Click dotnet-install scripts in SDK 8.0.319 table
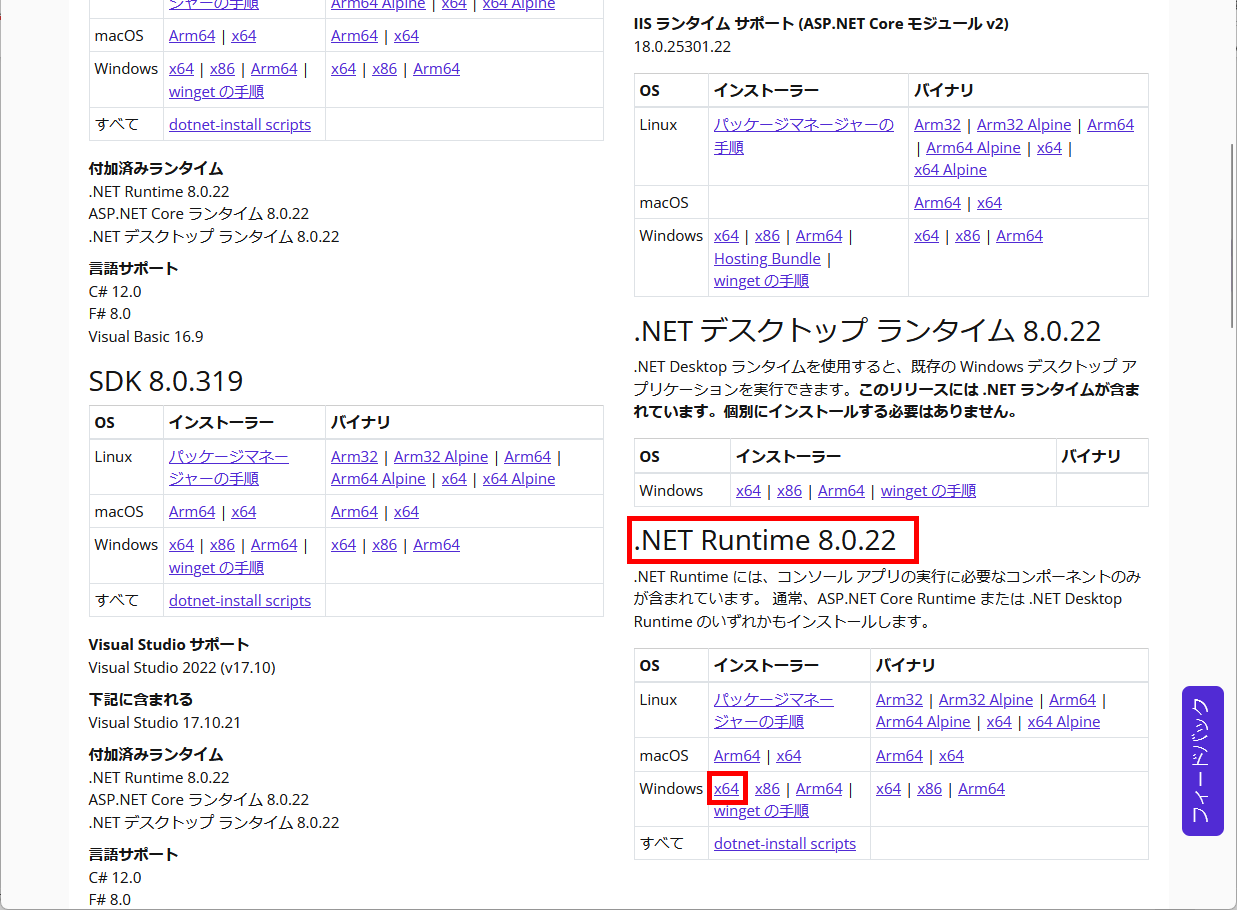 [240, 601]
